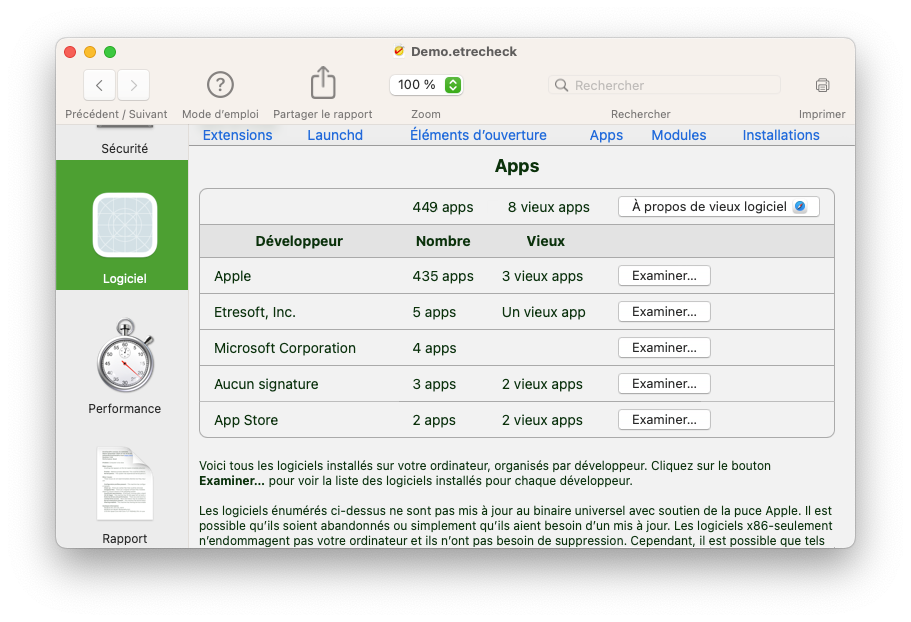The width and height of the screenshot is (911, 622).
Task: Click the Rechercher search field
Action: pos(664,85)
